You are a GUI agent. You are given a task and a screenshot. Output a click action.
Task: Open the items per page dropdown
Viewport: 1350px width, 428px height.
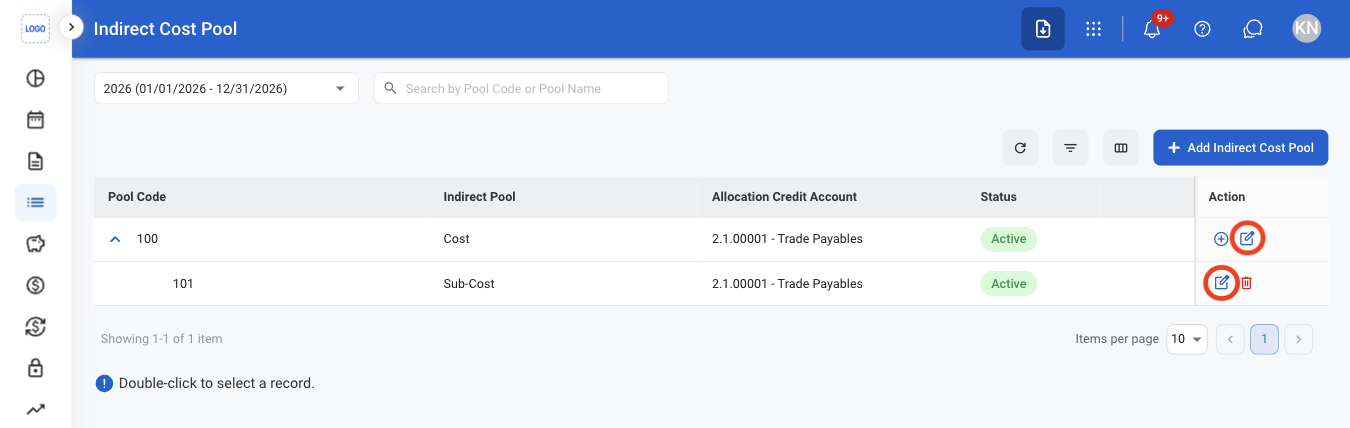coord(1187,339)
